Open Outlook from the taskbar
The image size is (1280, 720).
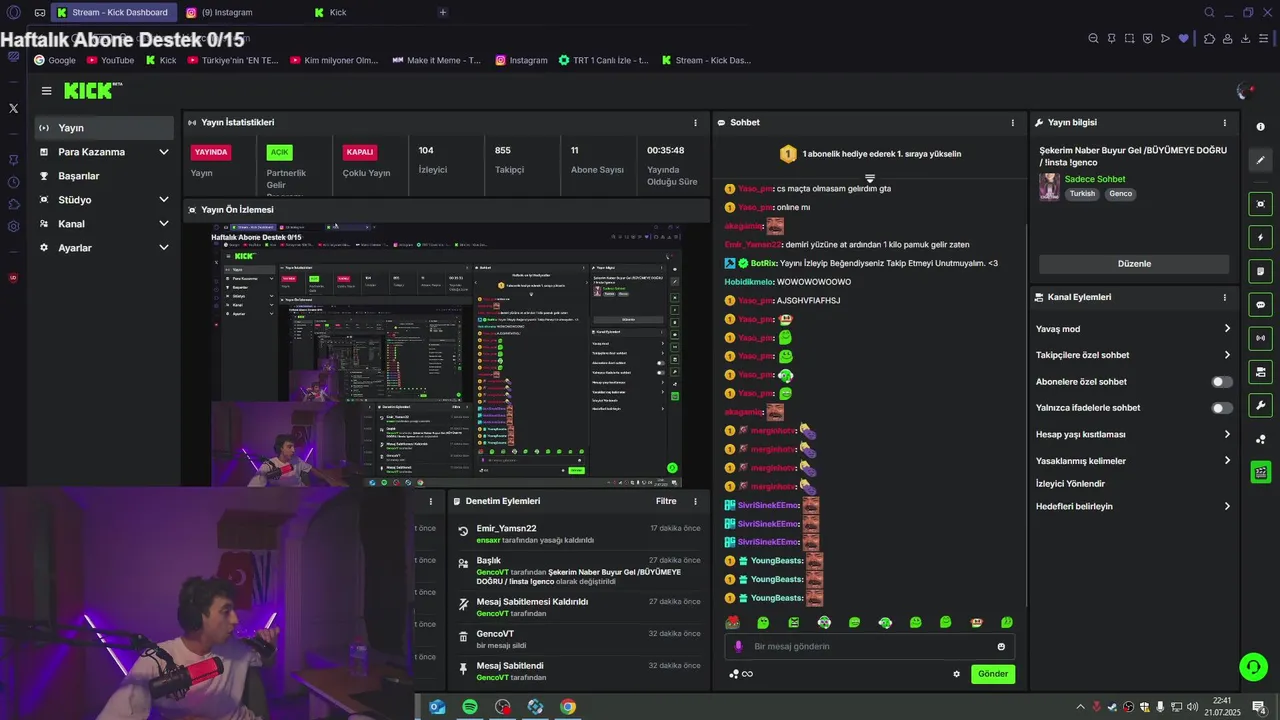click(x=437, y=707)
